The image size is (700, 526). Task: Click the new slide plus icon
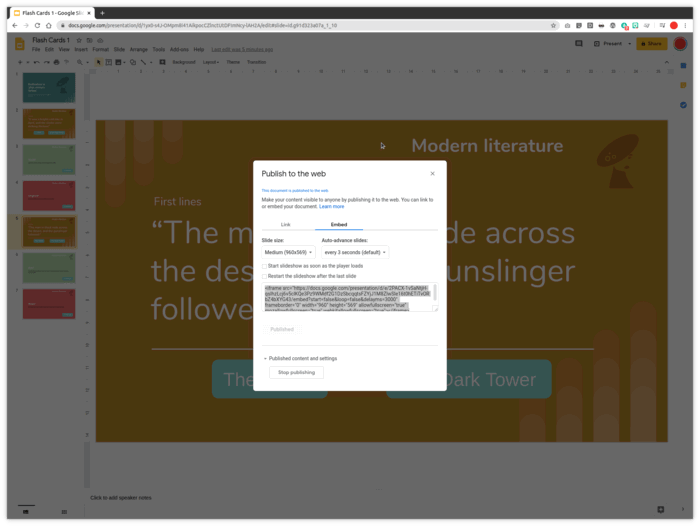pyautogui.click(x=20, y=63)
